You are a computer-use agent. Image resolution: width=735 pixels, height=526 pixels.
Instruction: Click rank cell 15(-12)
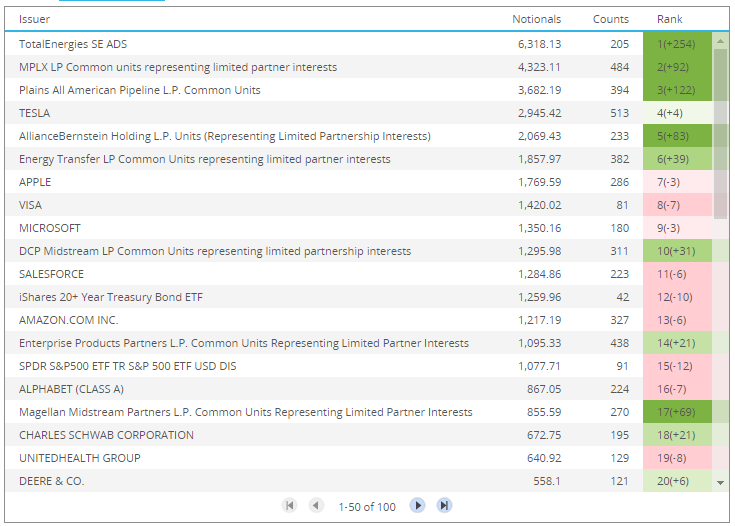click(677, 366)
